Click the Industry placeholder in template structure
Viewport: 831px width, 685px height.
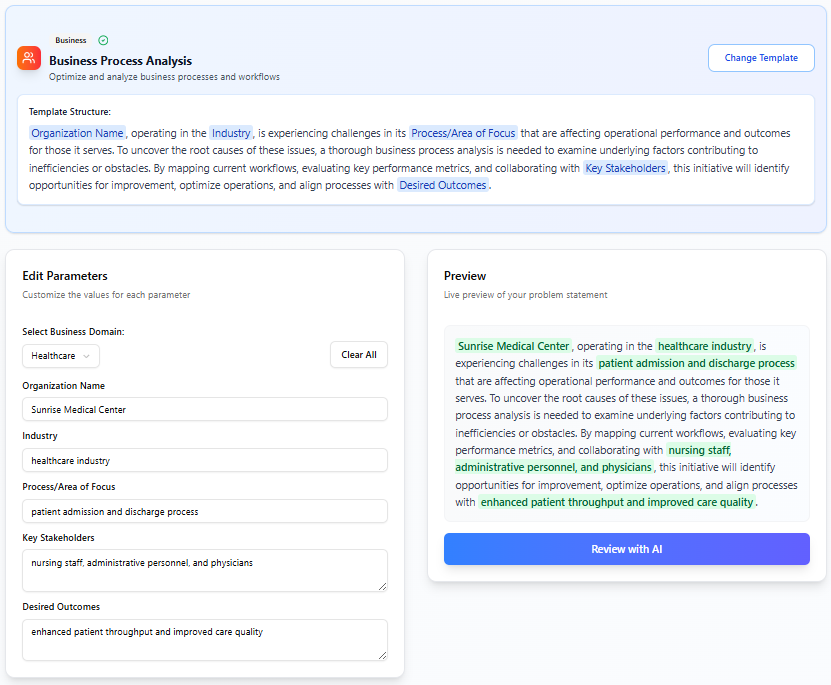231,133
